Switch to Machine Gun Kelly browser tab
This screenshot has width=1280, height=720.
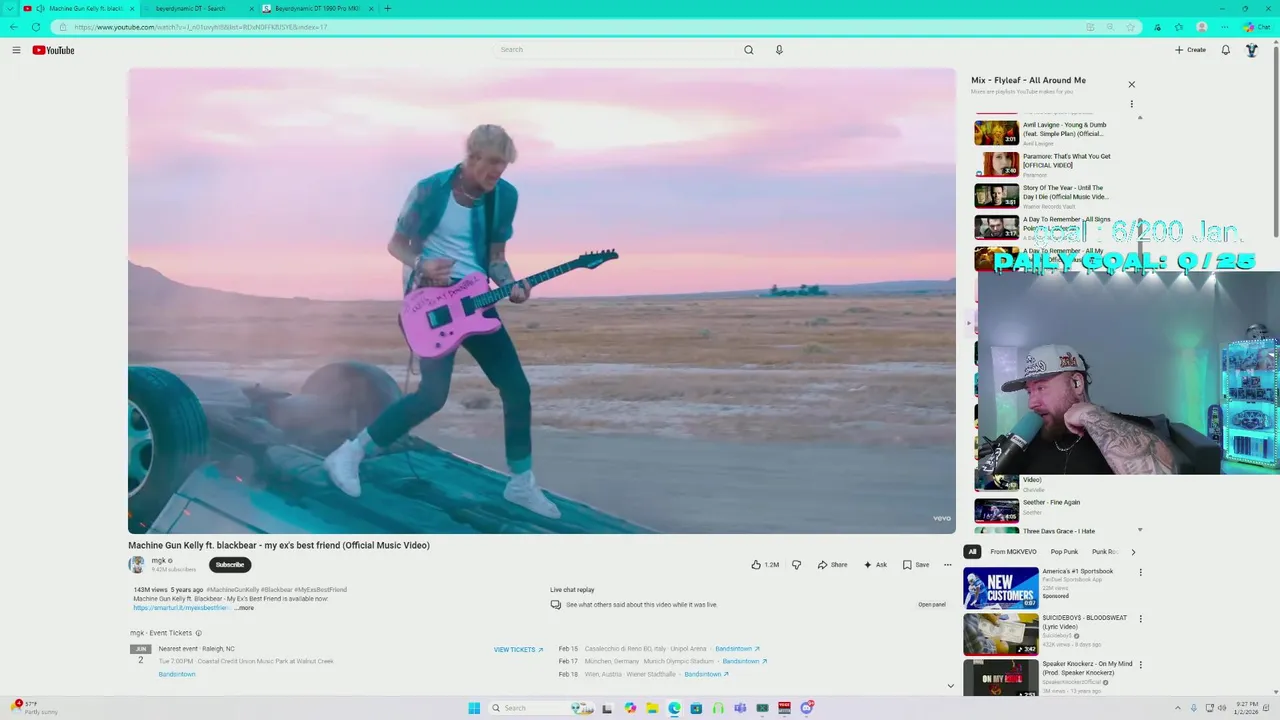tap(78, 8)
